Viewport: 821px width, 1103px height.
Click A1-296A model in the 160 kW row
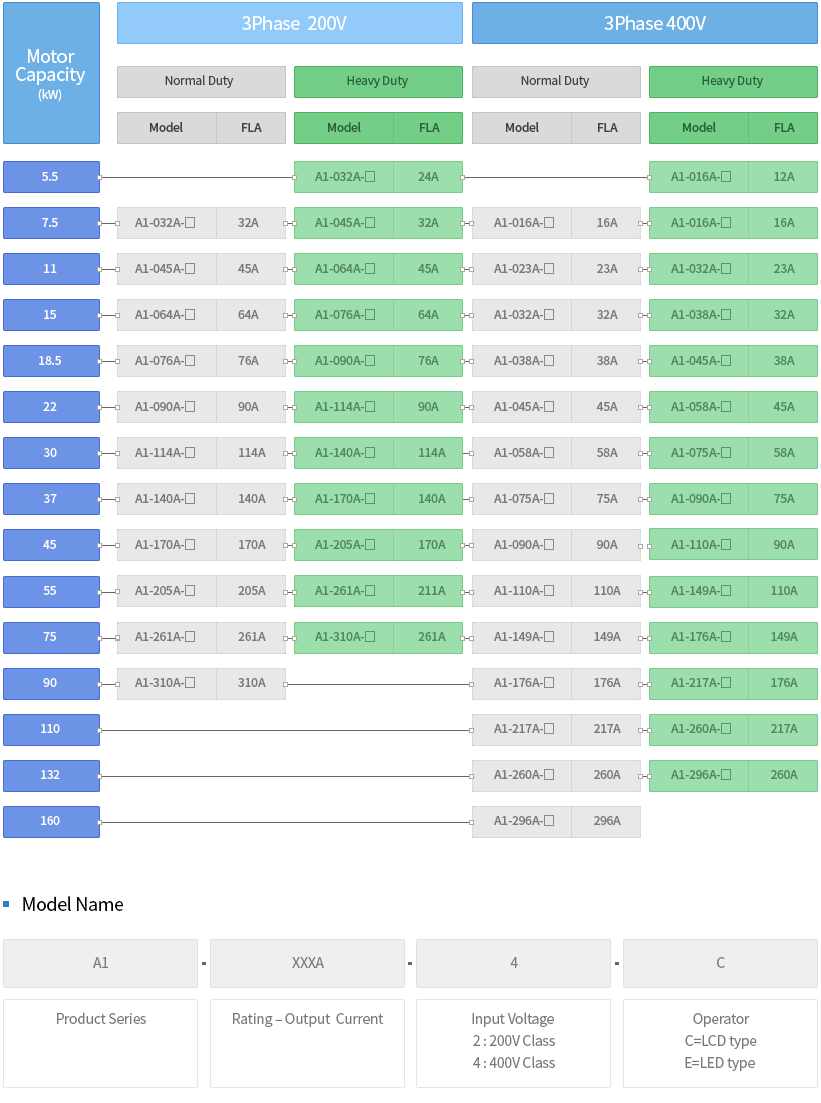[522, 822]
